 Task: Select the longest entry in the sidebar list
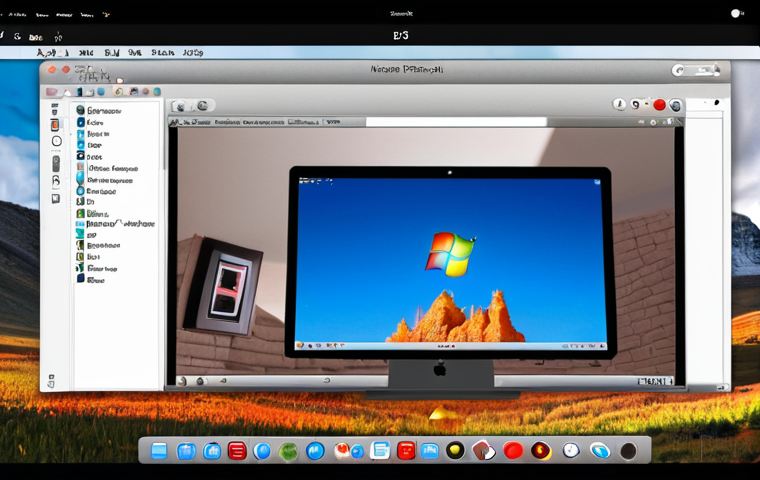click(x=116, y=224)
